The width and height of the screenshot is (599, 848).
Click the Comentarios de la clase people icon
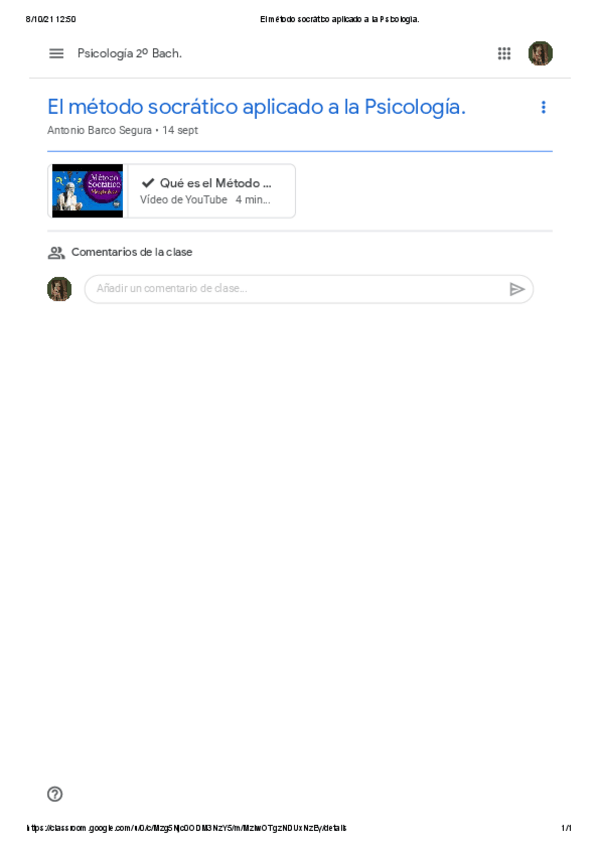click(56, 253)
